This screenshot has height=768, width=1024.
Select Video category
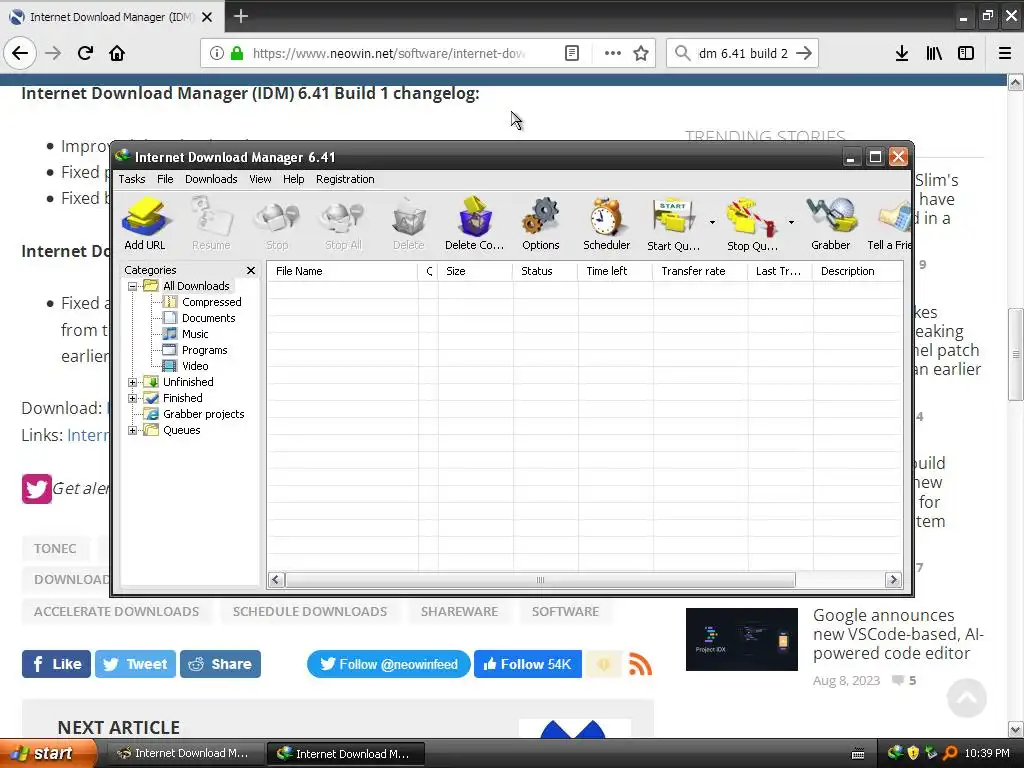click(195, 366)
